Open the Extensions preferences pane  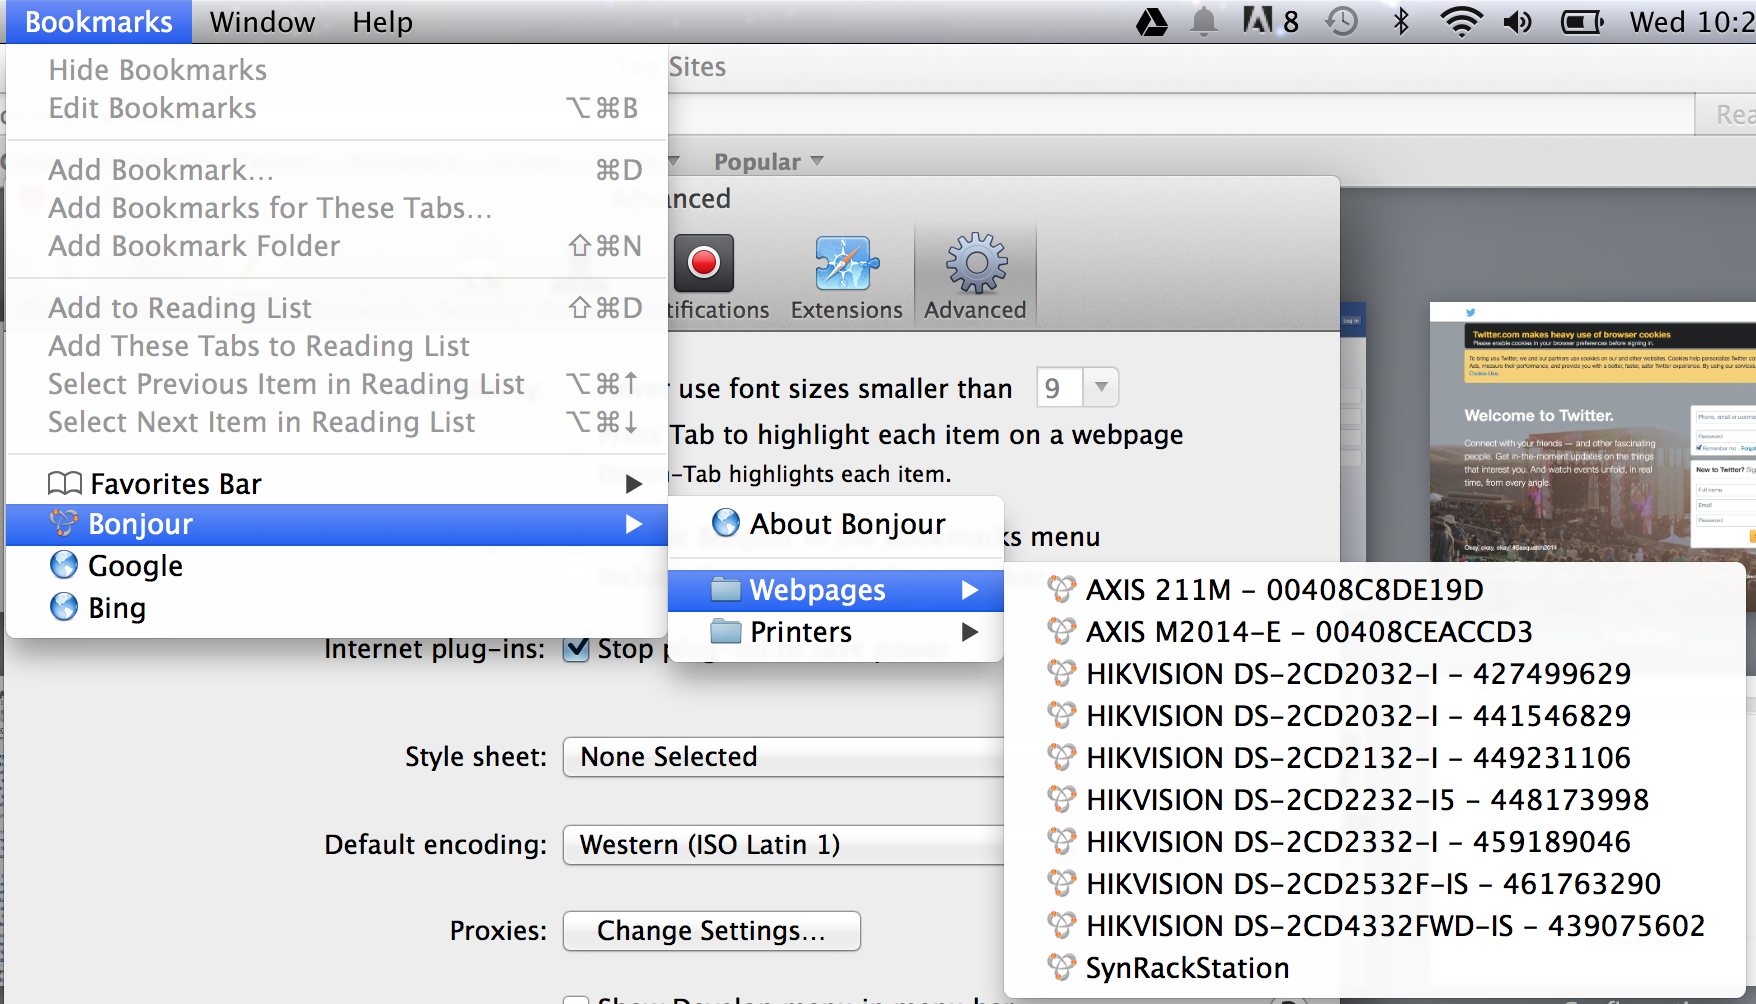pyautogui.click(x=846, y=278)
